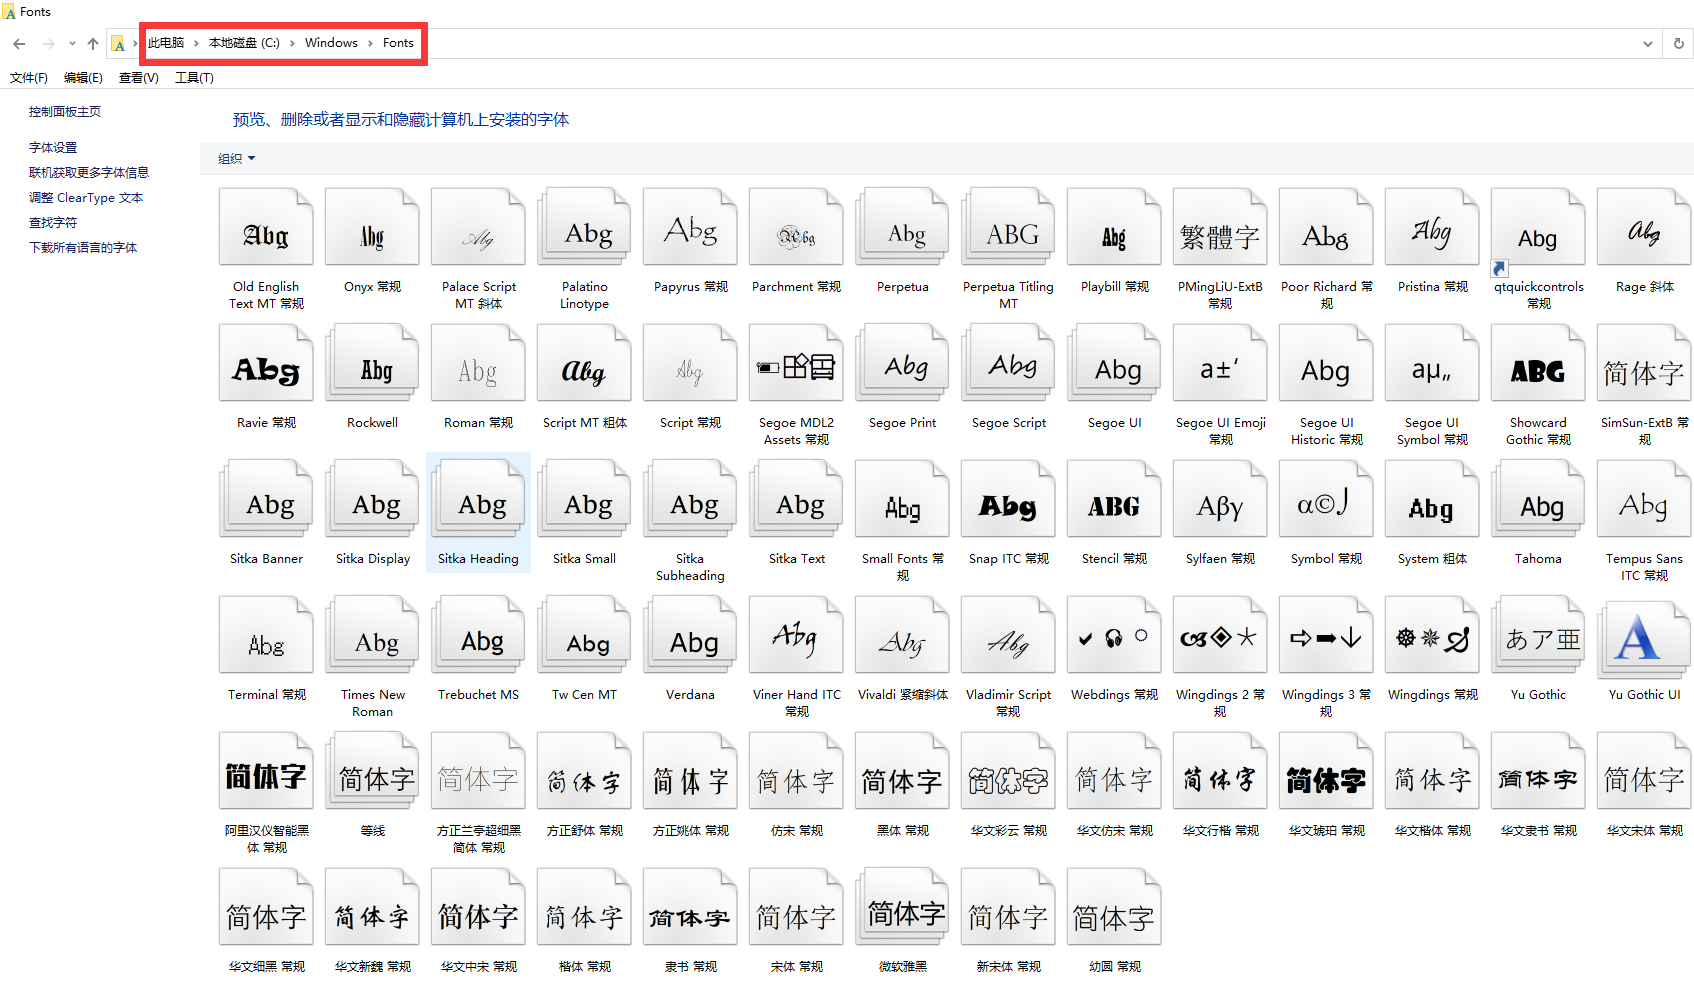The height and width of the screenshot is (981, 1694).
Task: Click the 方正舒体 常规 font label
Action: [584, 831]
